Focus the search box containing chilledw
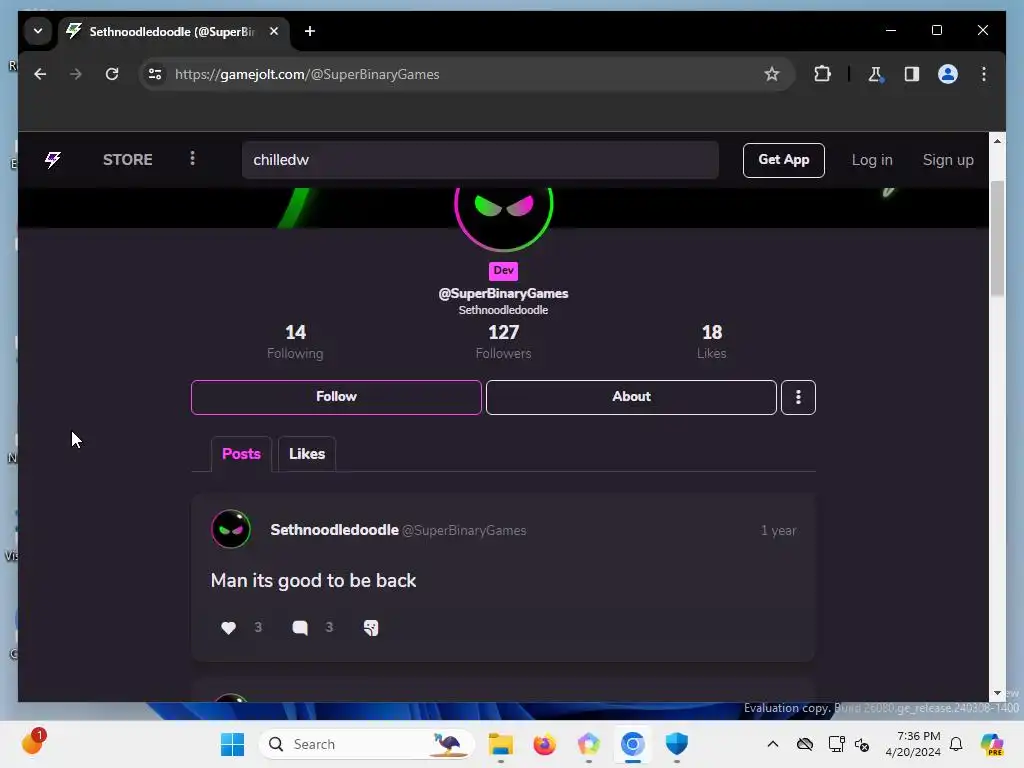 coord(480,160)
